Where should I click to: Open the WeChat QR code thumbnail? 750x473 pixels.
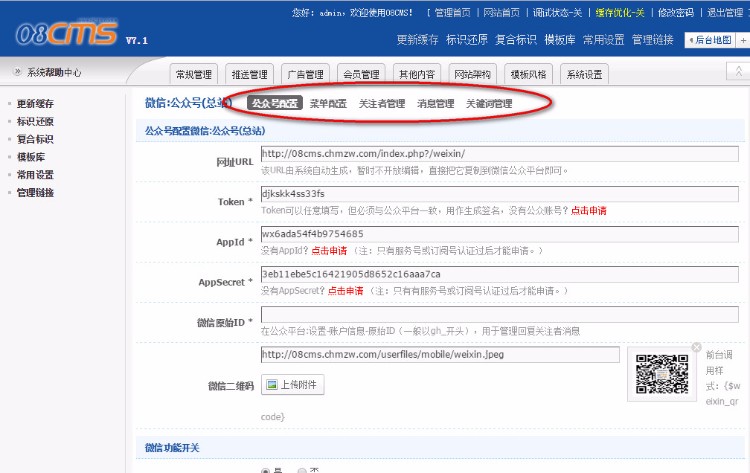(x=662, y=374)
